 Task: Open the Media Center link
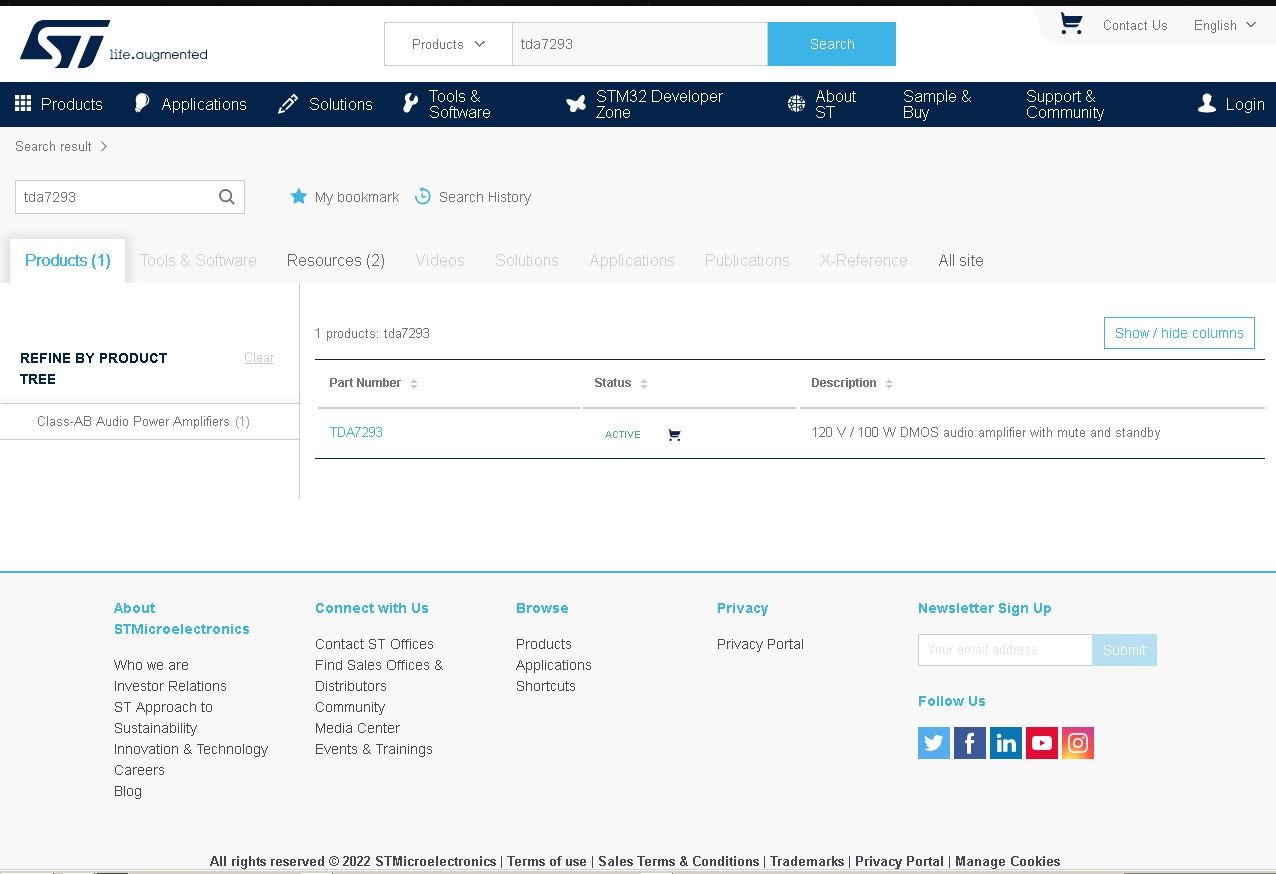coord(357,728)
